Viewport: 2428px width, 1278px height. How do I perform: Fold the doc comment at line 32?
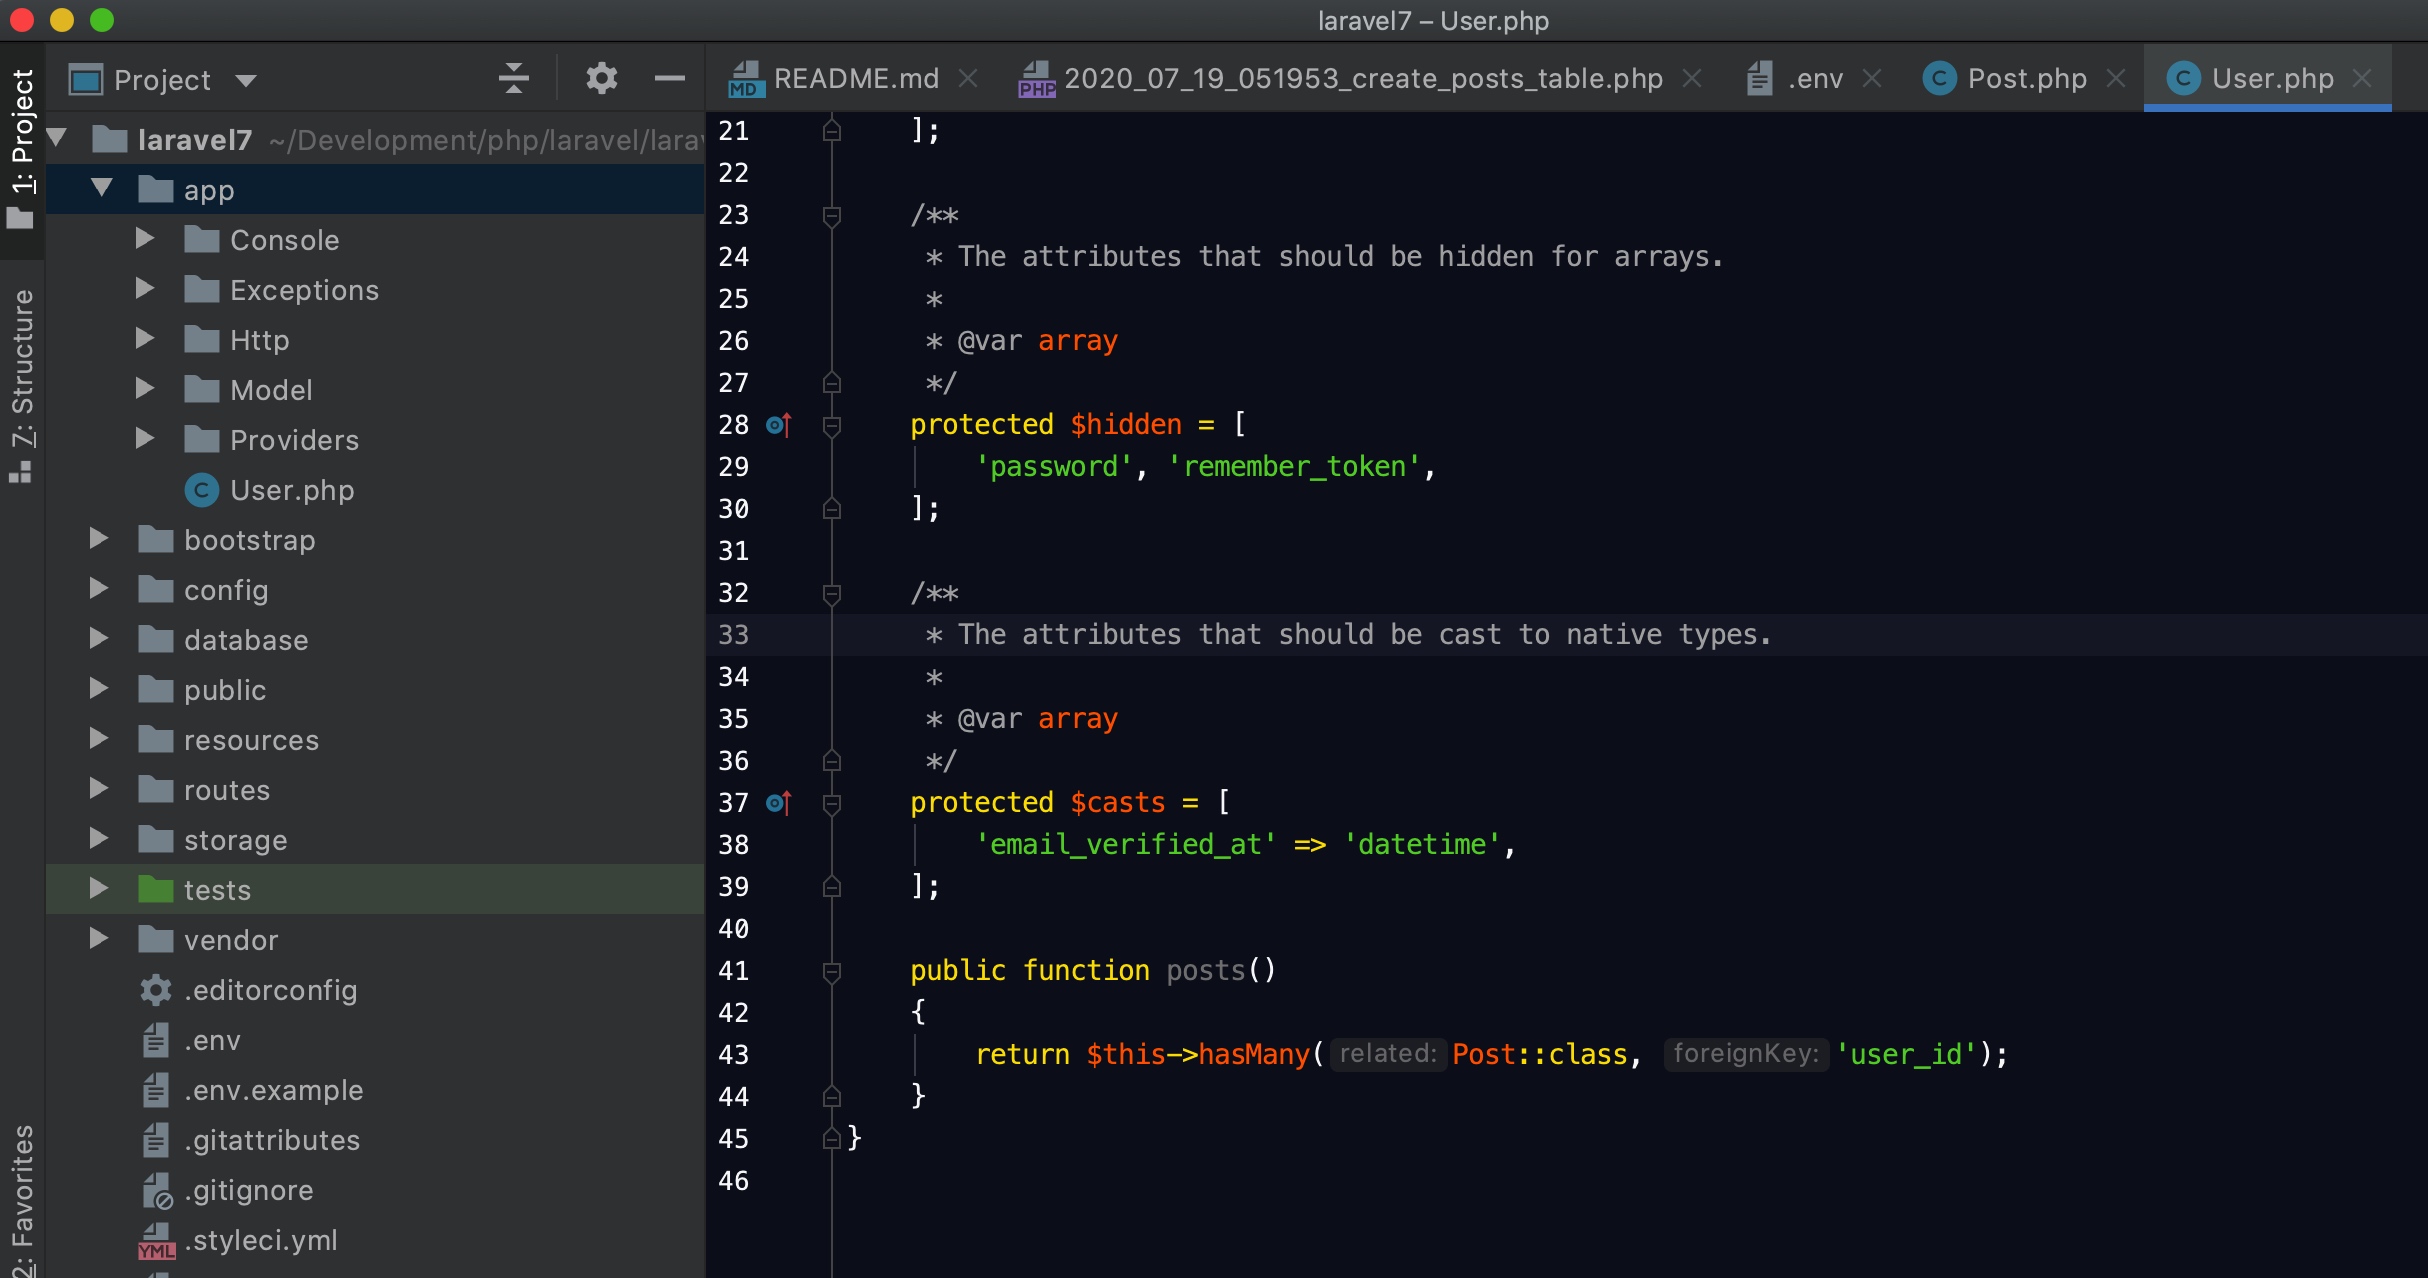click(x=831, y=593)
